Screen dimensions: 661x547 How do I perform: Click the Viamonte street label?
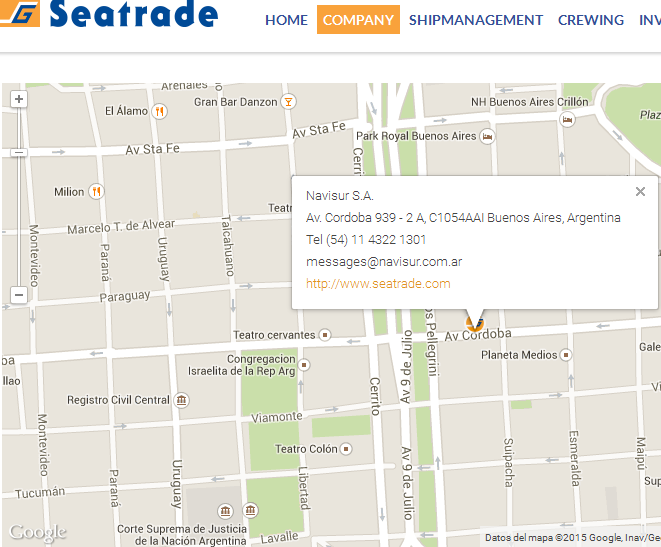pos(277,417)
